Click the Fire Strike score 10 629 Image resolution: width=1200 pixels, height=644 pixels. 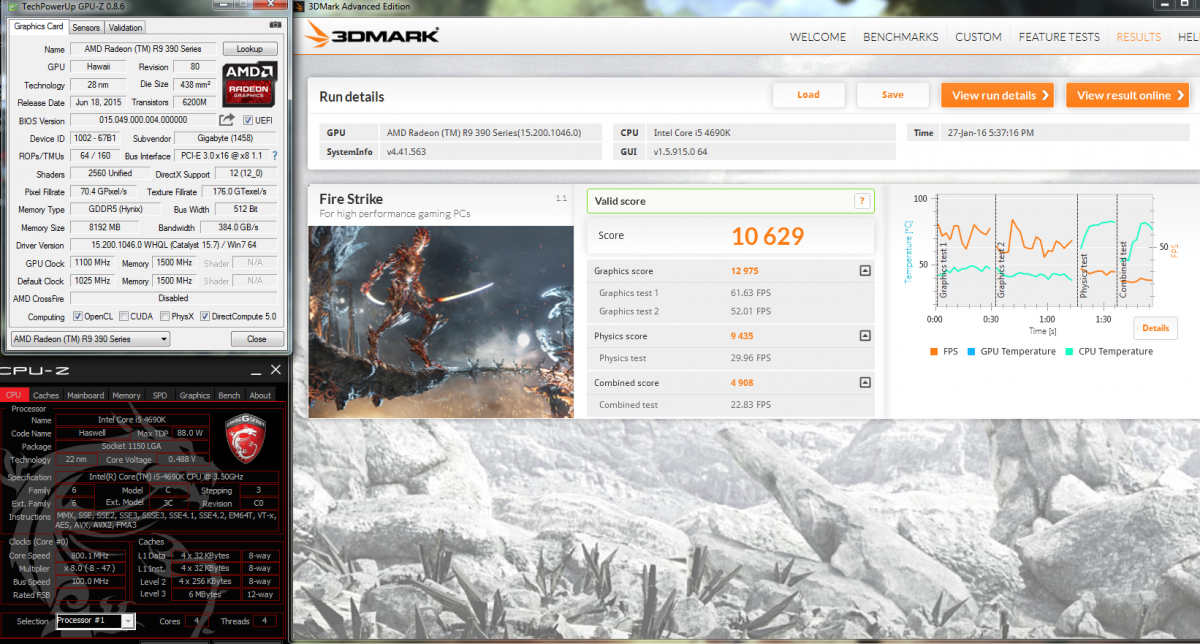(x=767, y=236)
